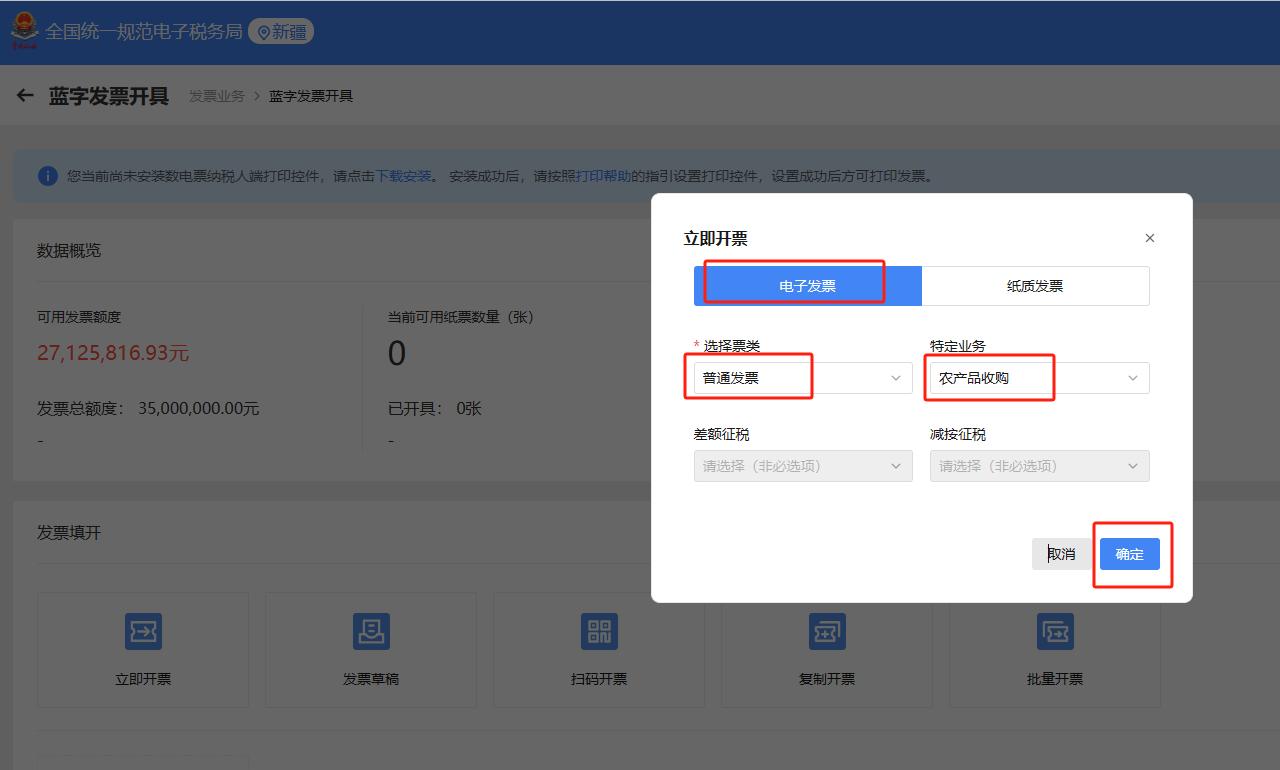Click the 27,125,816.93元 available quota value
Viewport: 1280px width, 770px height.
(113, 353)
